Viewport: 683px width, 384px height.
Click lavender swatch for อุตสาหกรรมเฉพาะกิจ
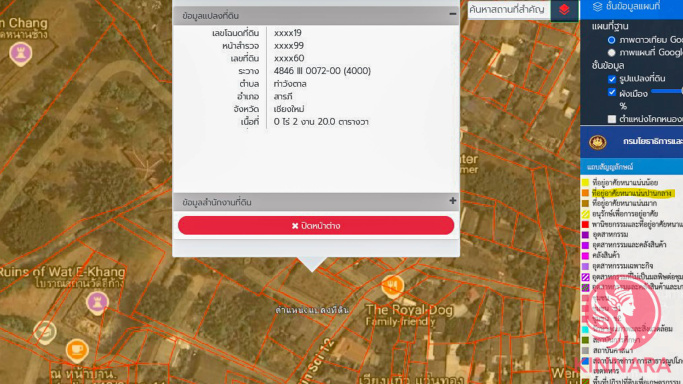tap(585, 266)
